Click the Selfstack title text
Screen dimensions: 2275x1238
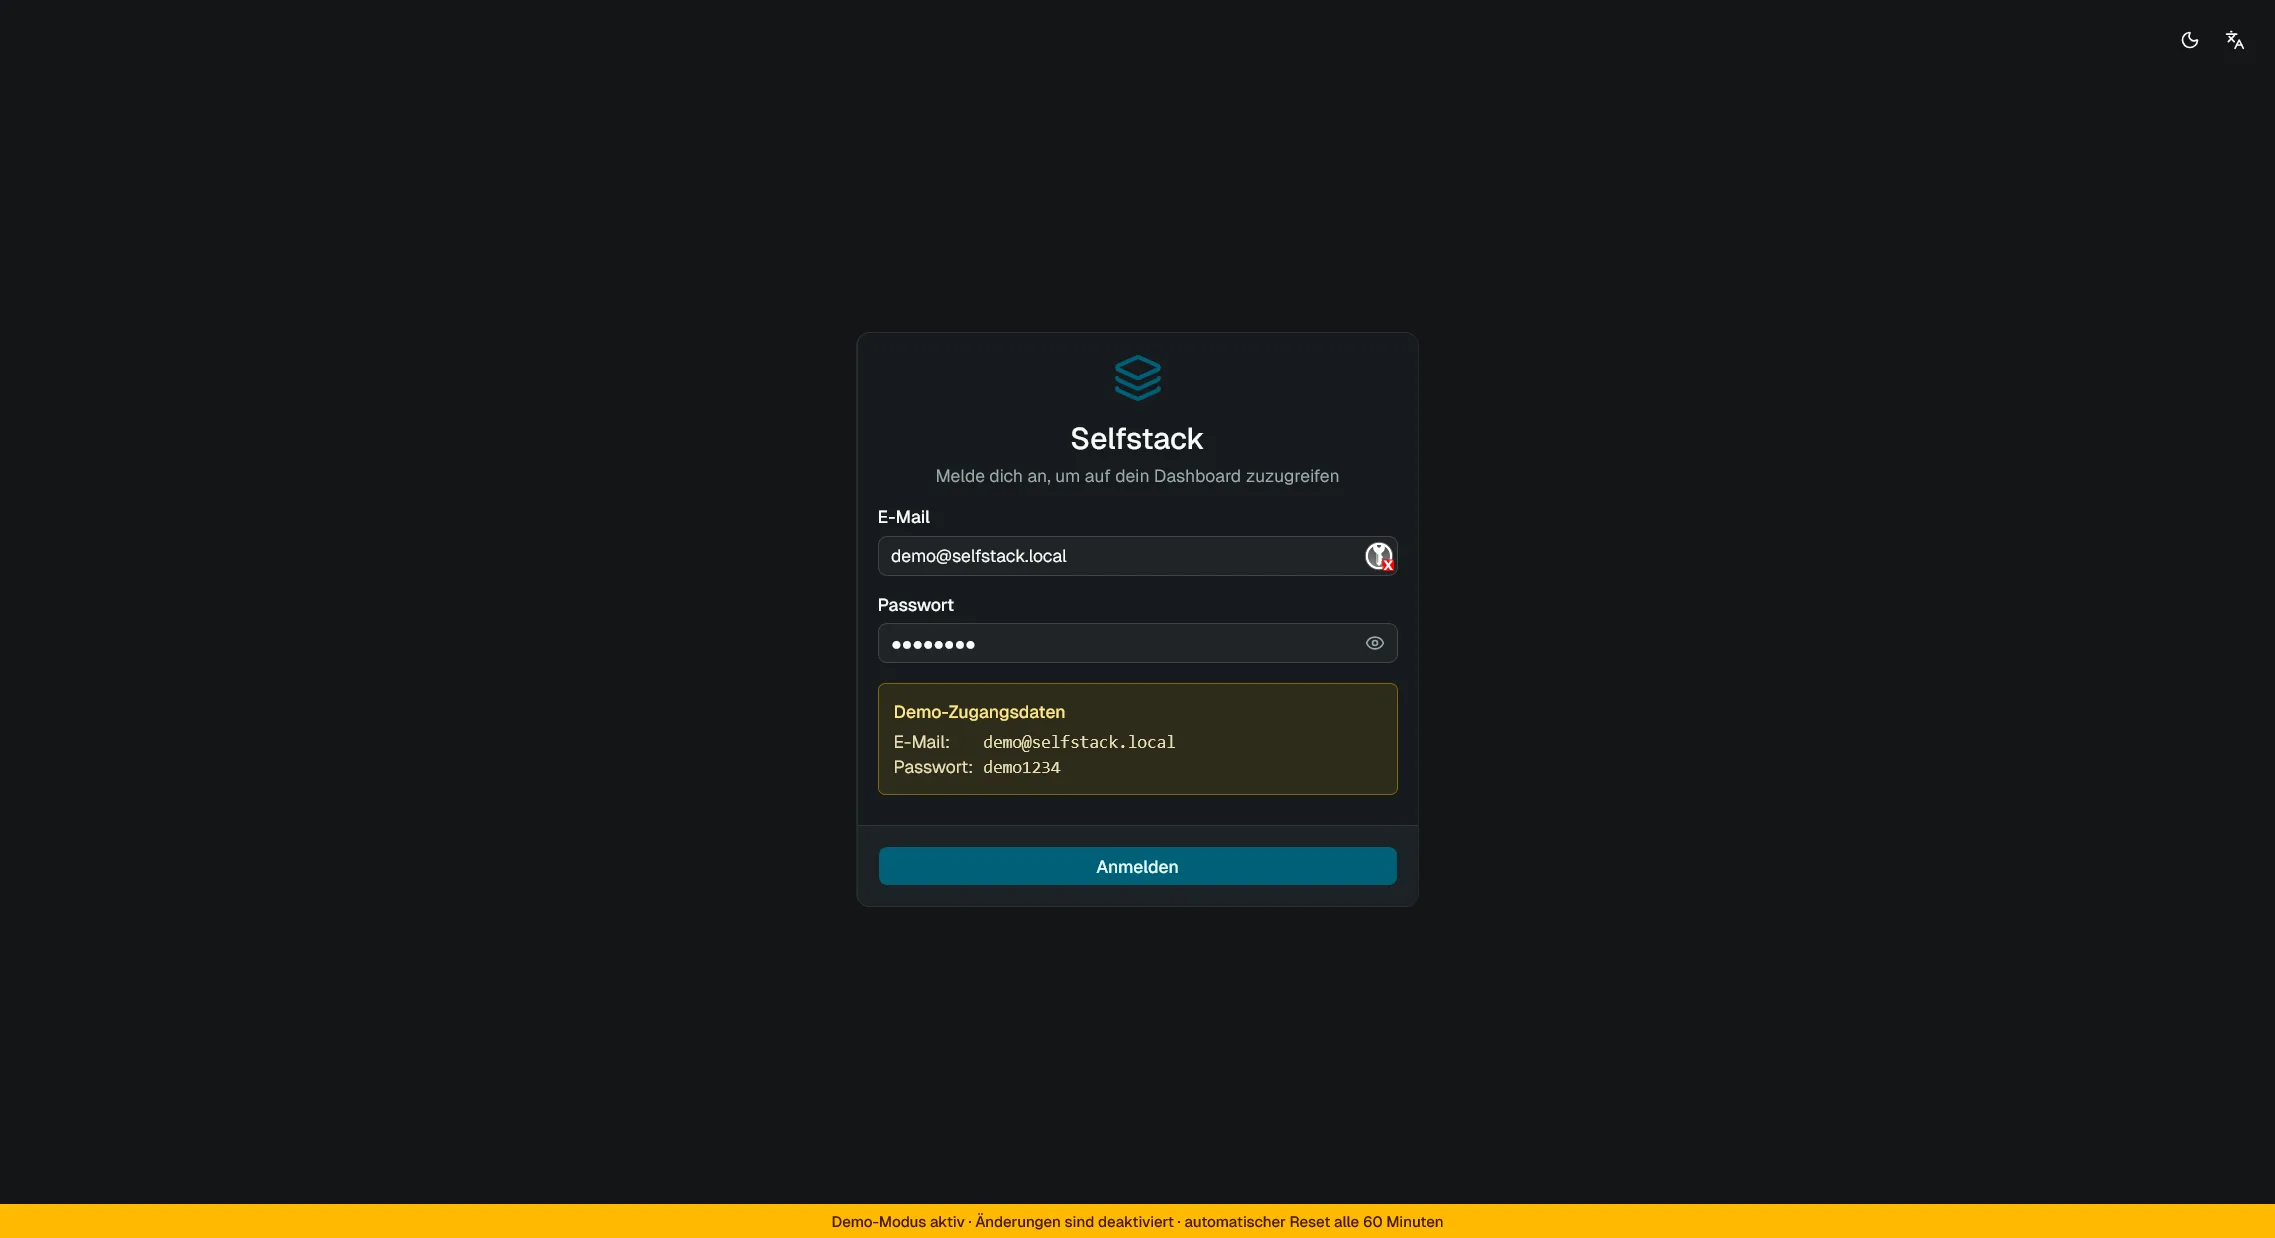tap(1137, 438)
